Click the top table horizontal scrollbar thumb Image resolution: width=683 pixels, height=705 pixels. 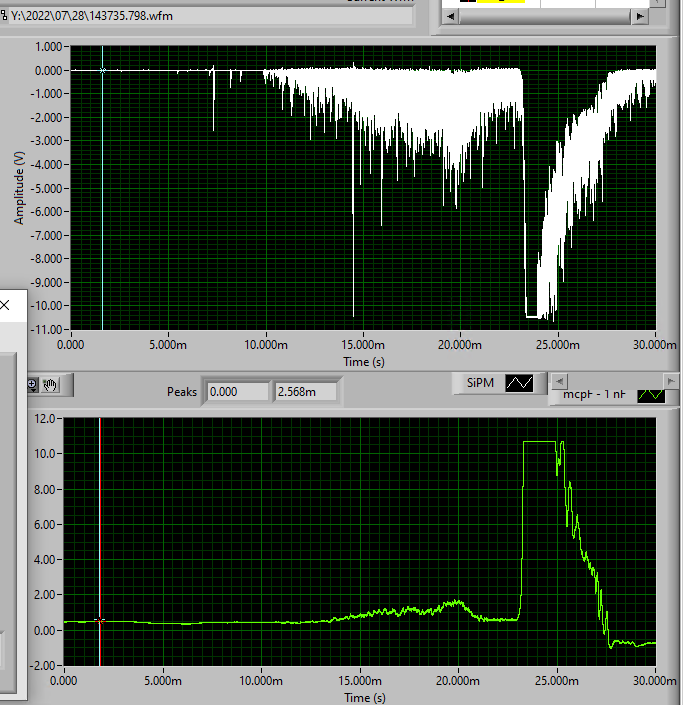(x=545, y=17)
